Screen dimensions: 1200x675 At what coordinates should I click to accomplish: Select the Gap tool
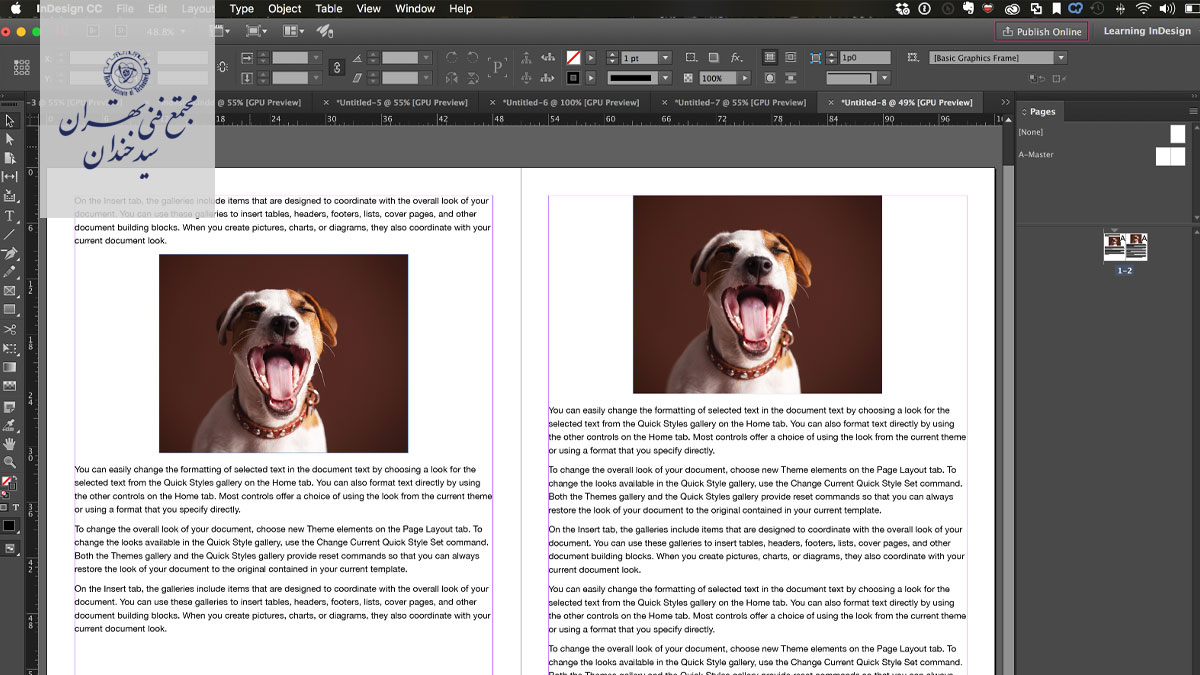[10, 177]
